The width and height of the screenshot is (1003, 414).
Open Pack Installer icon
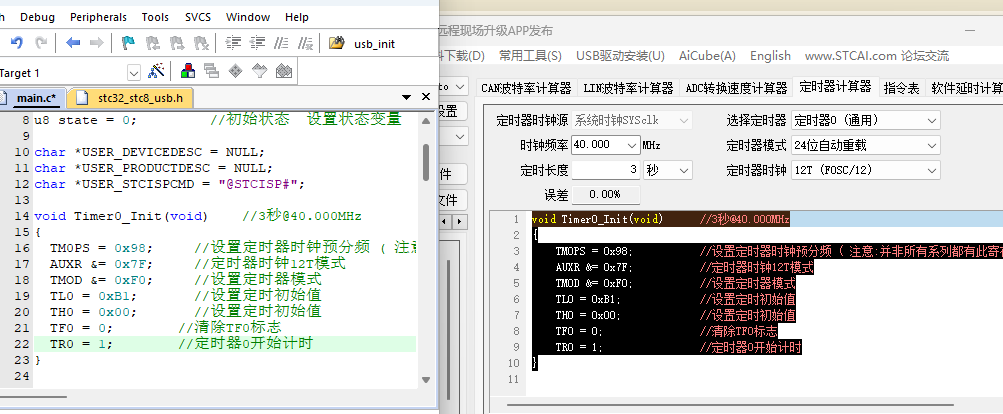click(x=283, y=70)
